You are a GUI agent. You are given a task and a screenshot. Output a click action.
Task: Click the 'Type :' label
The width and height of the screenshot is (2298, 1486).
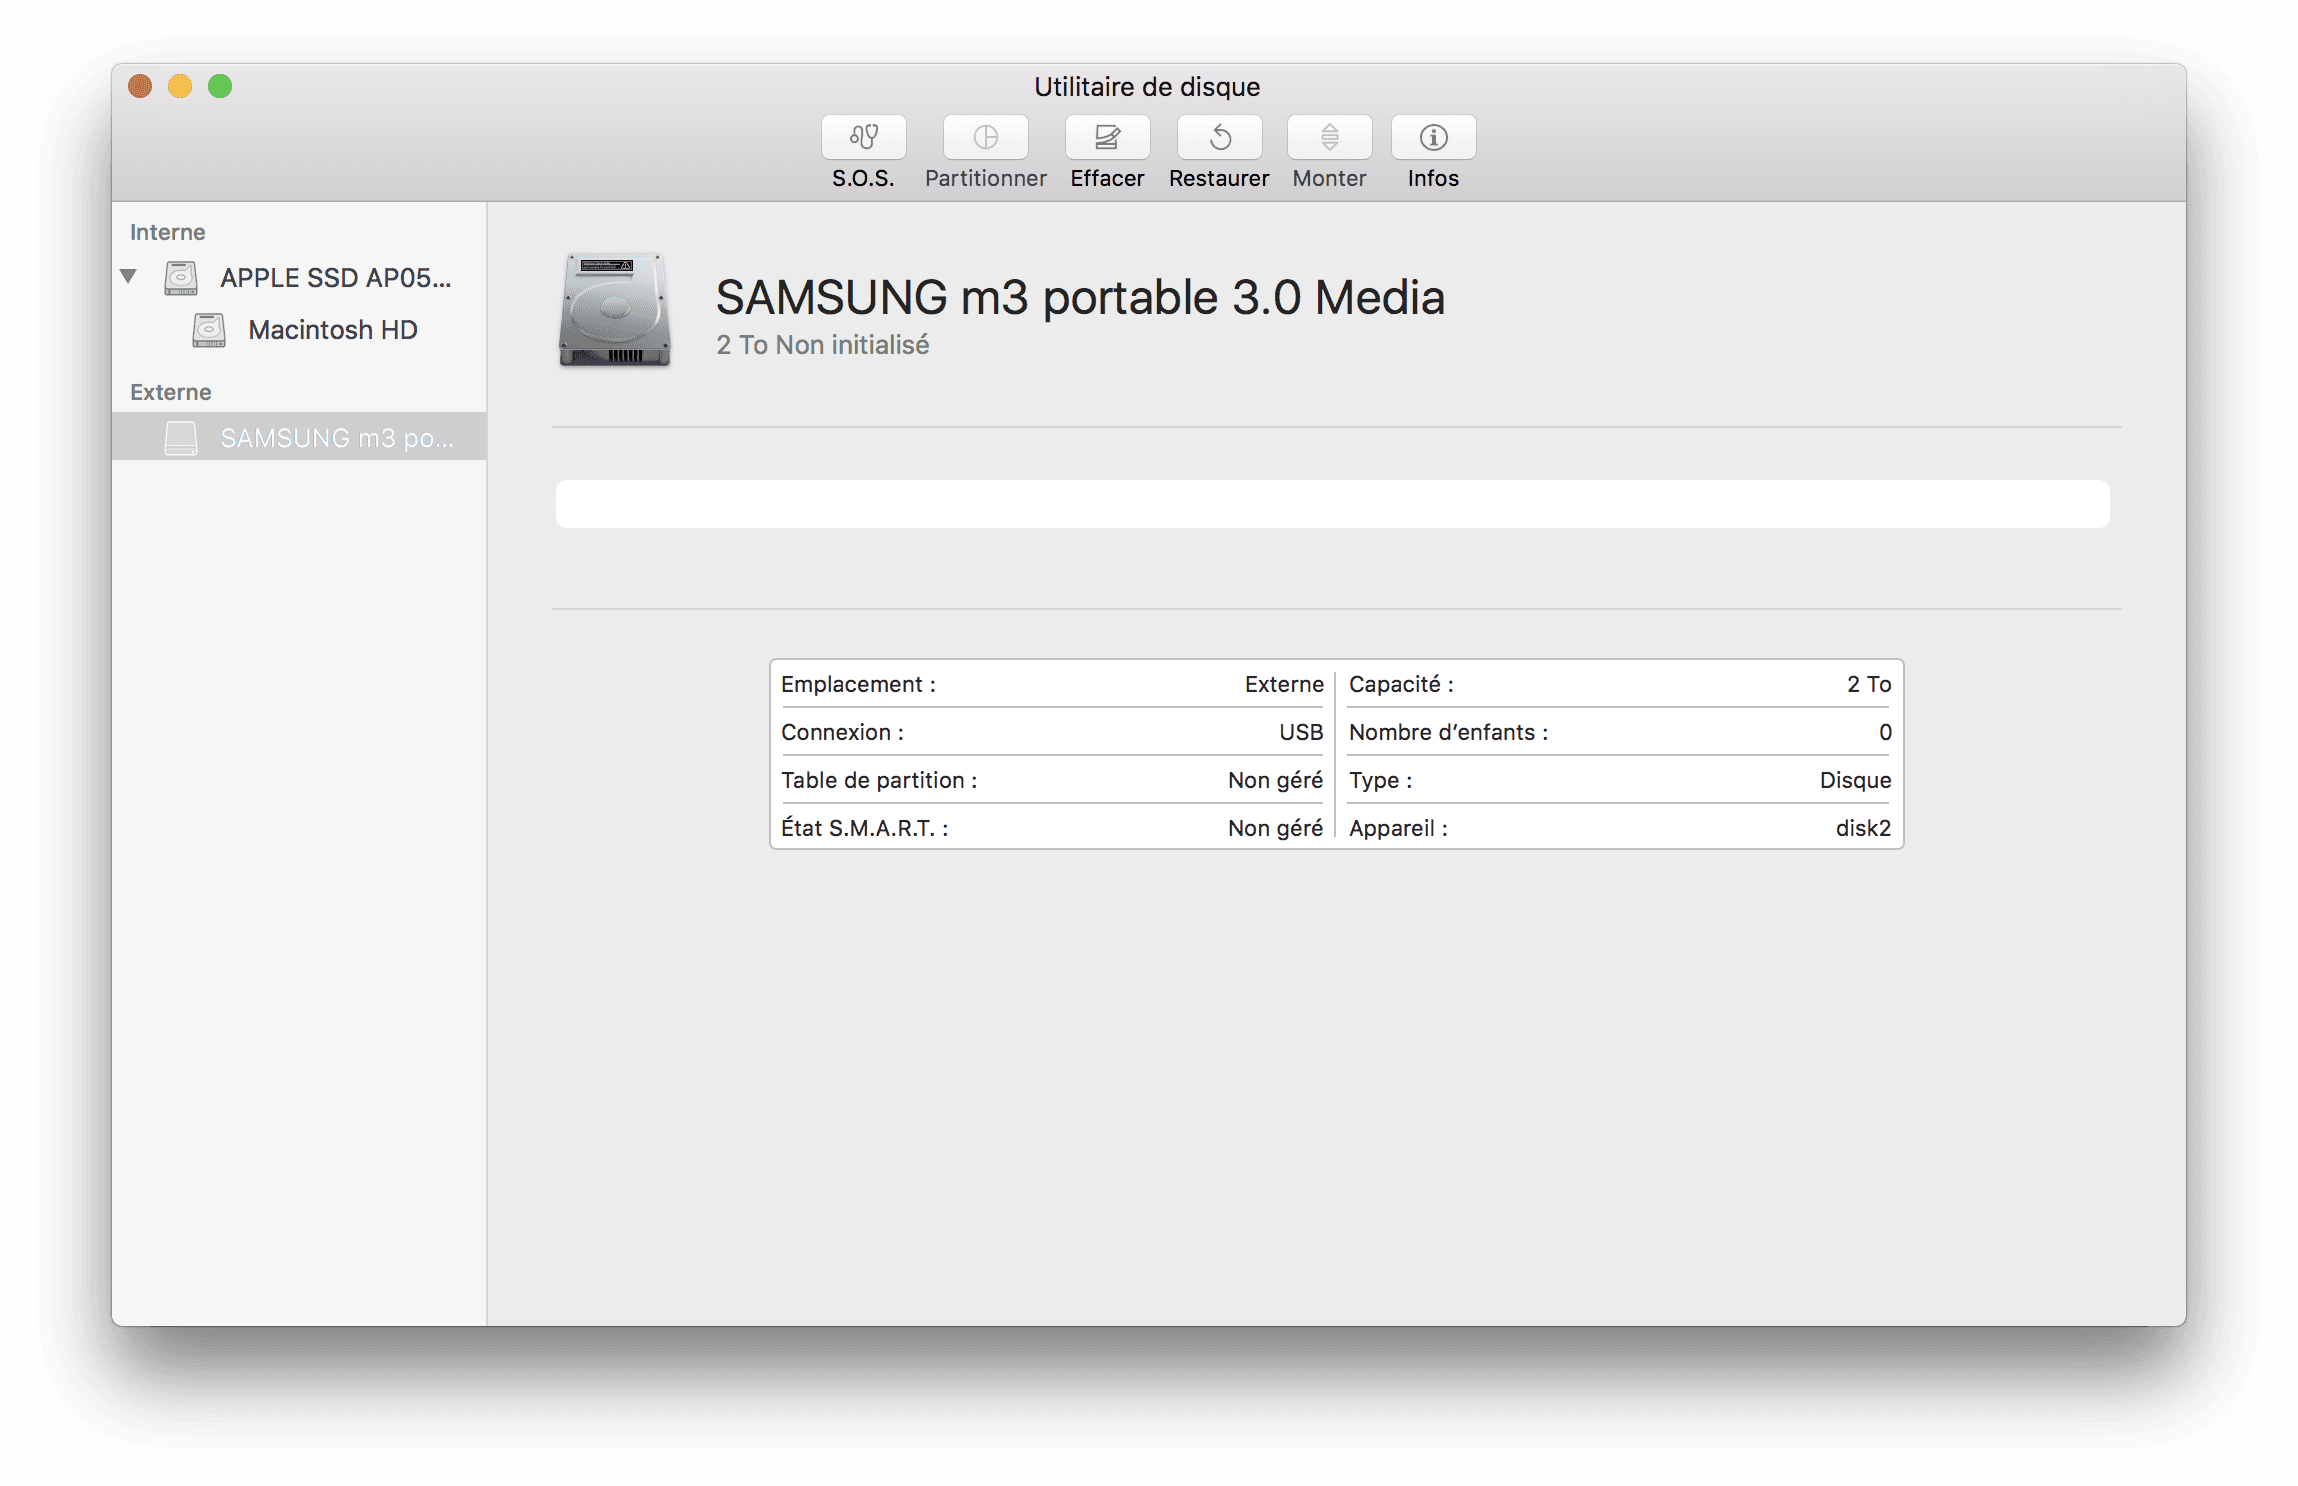[x=1380, y=780]
